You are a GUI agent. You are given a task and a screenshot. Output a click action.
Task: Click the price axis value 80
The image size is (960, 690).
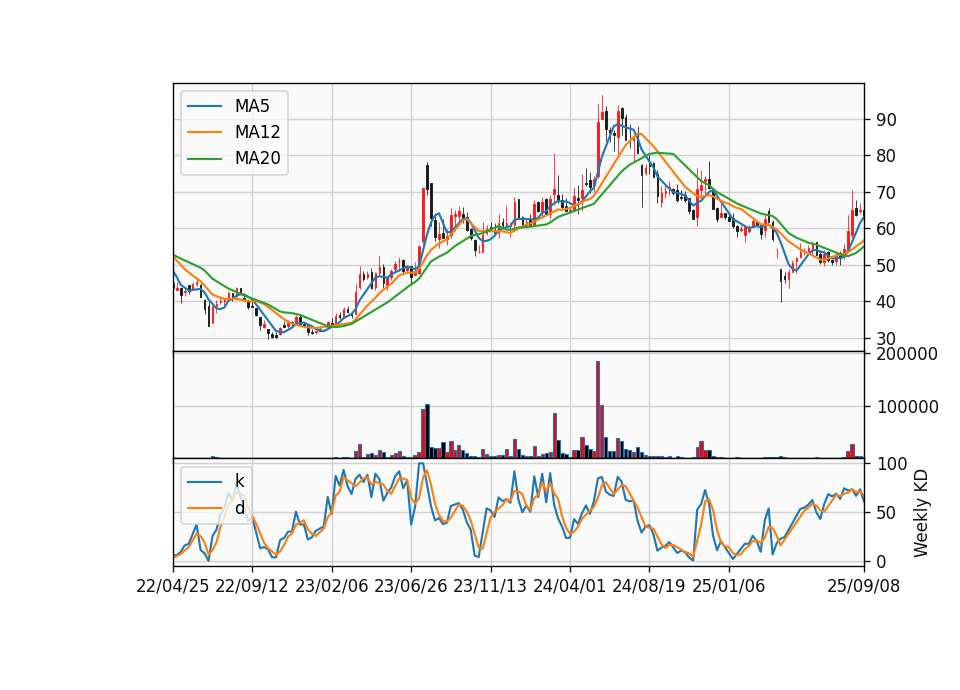(887, 156)
